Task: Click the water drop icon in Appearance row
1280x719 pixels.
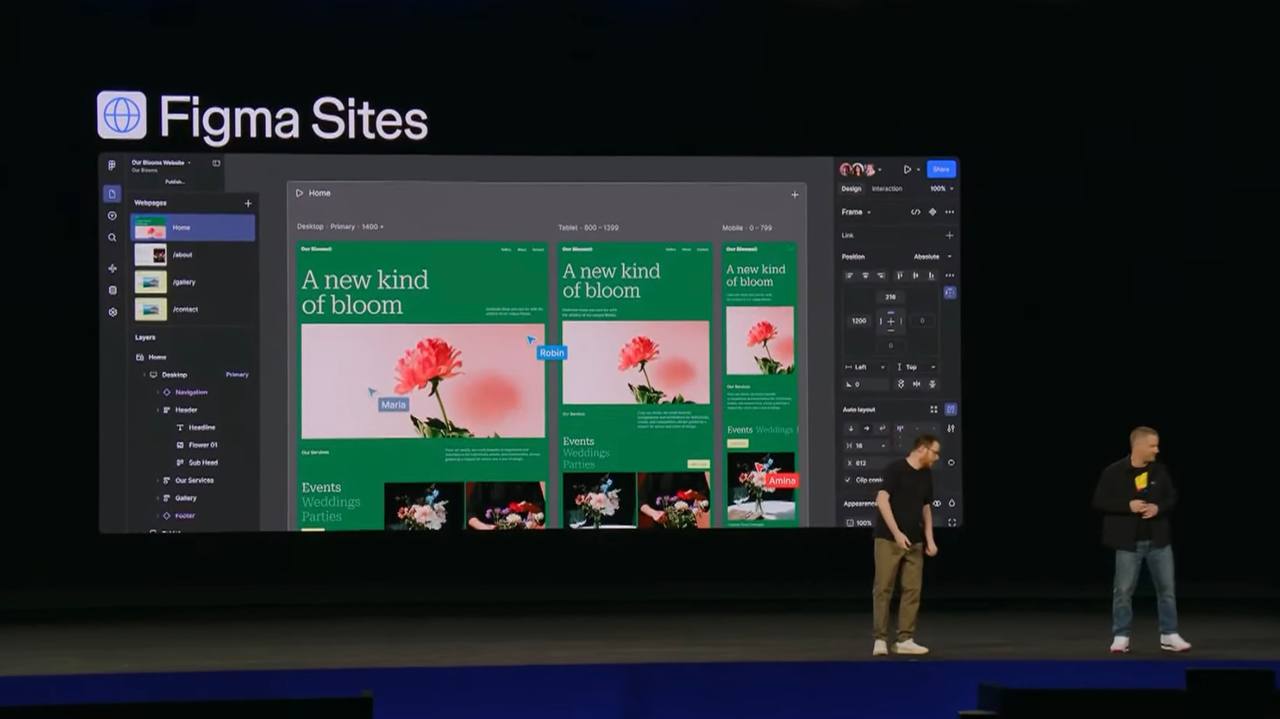Action: coord(951,503)
